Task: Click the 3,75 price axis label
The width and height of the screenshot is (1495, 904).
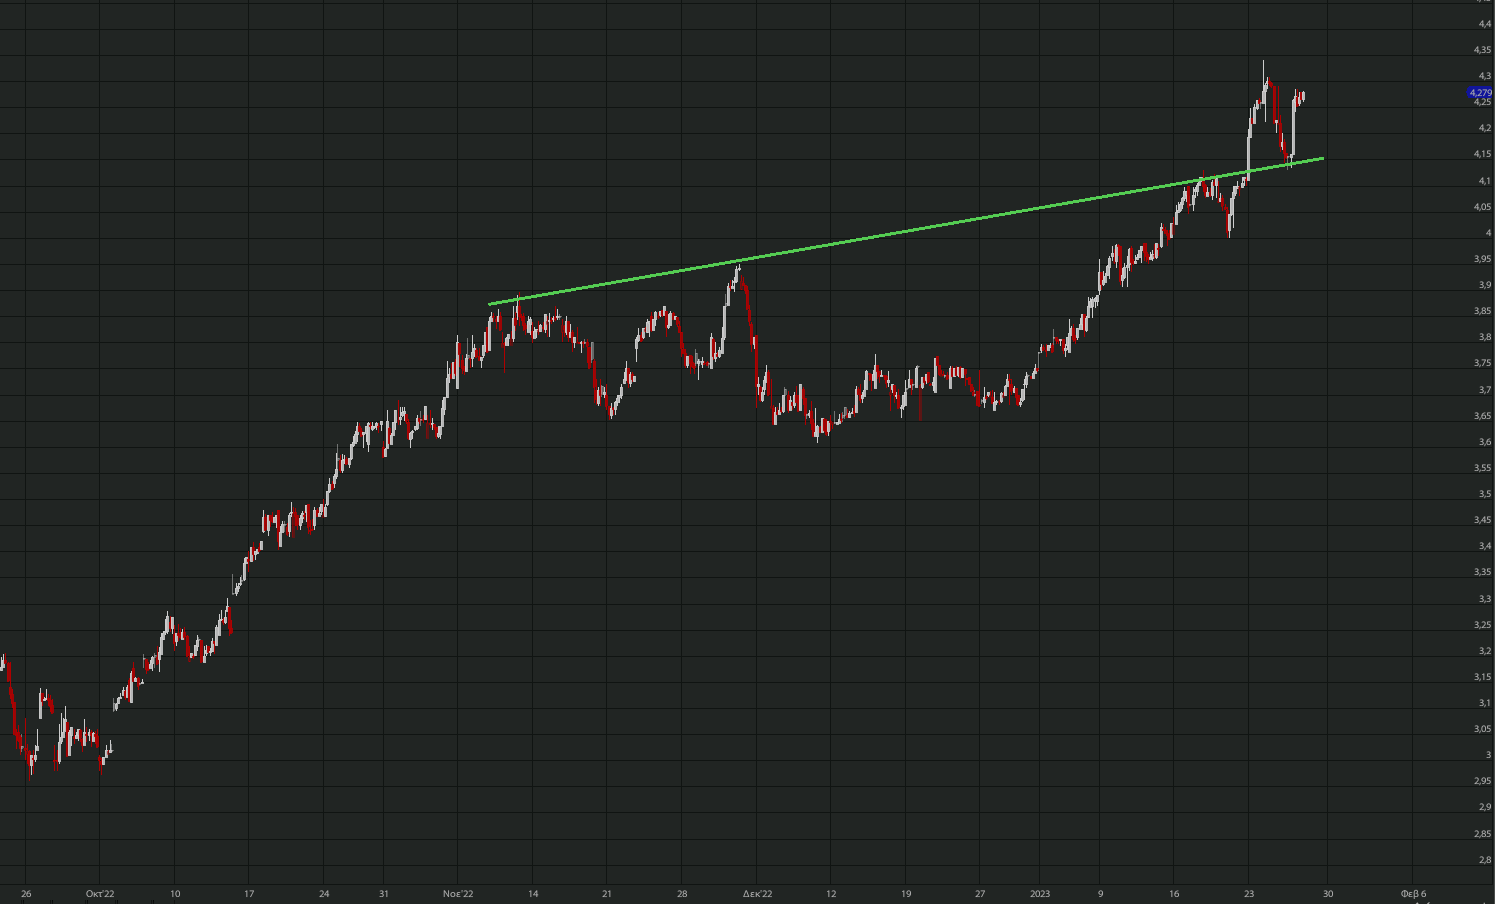Action: [x=1483, y=364]
